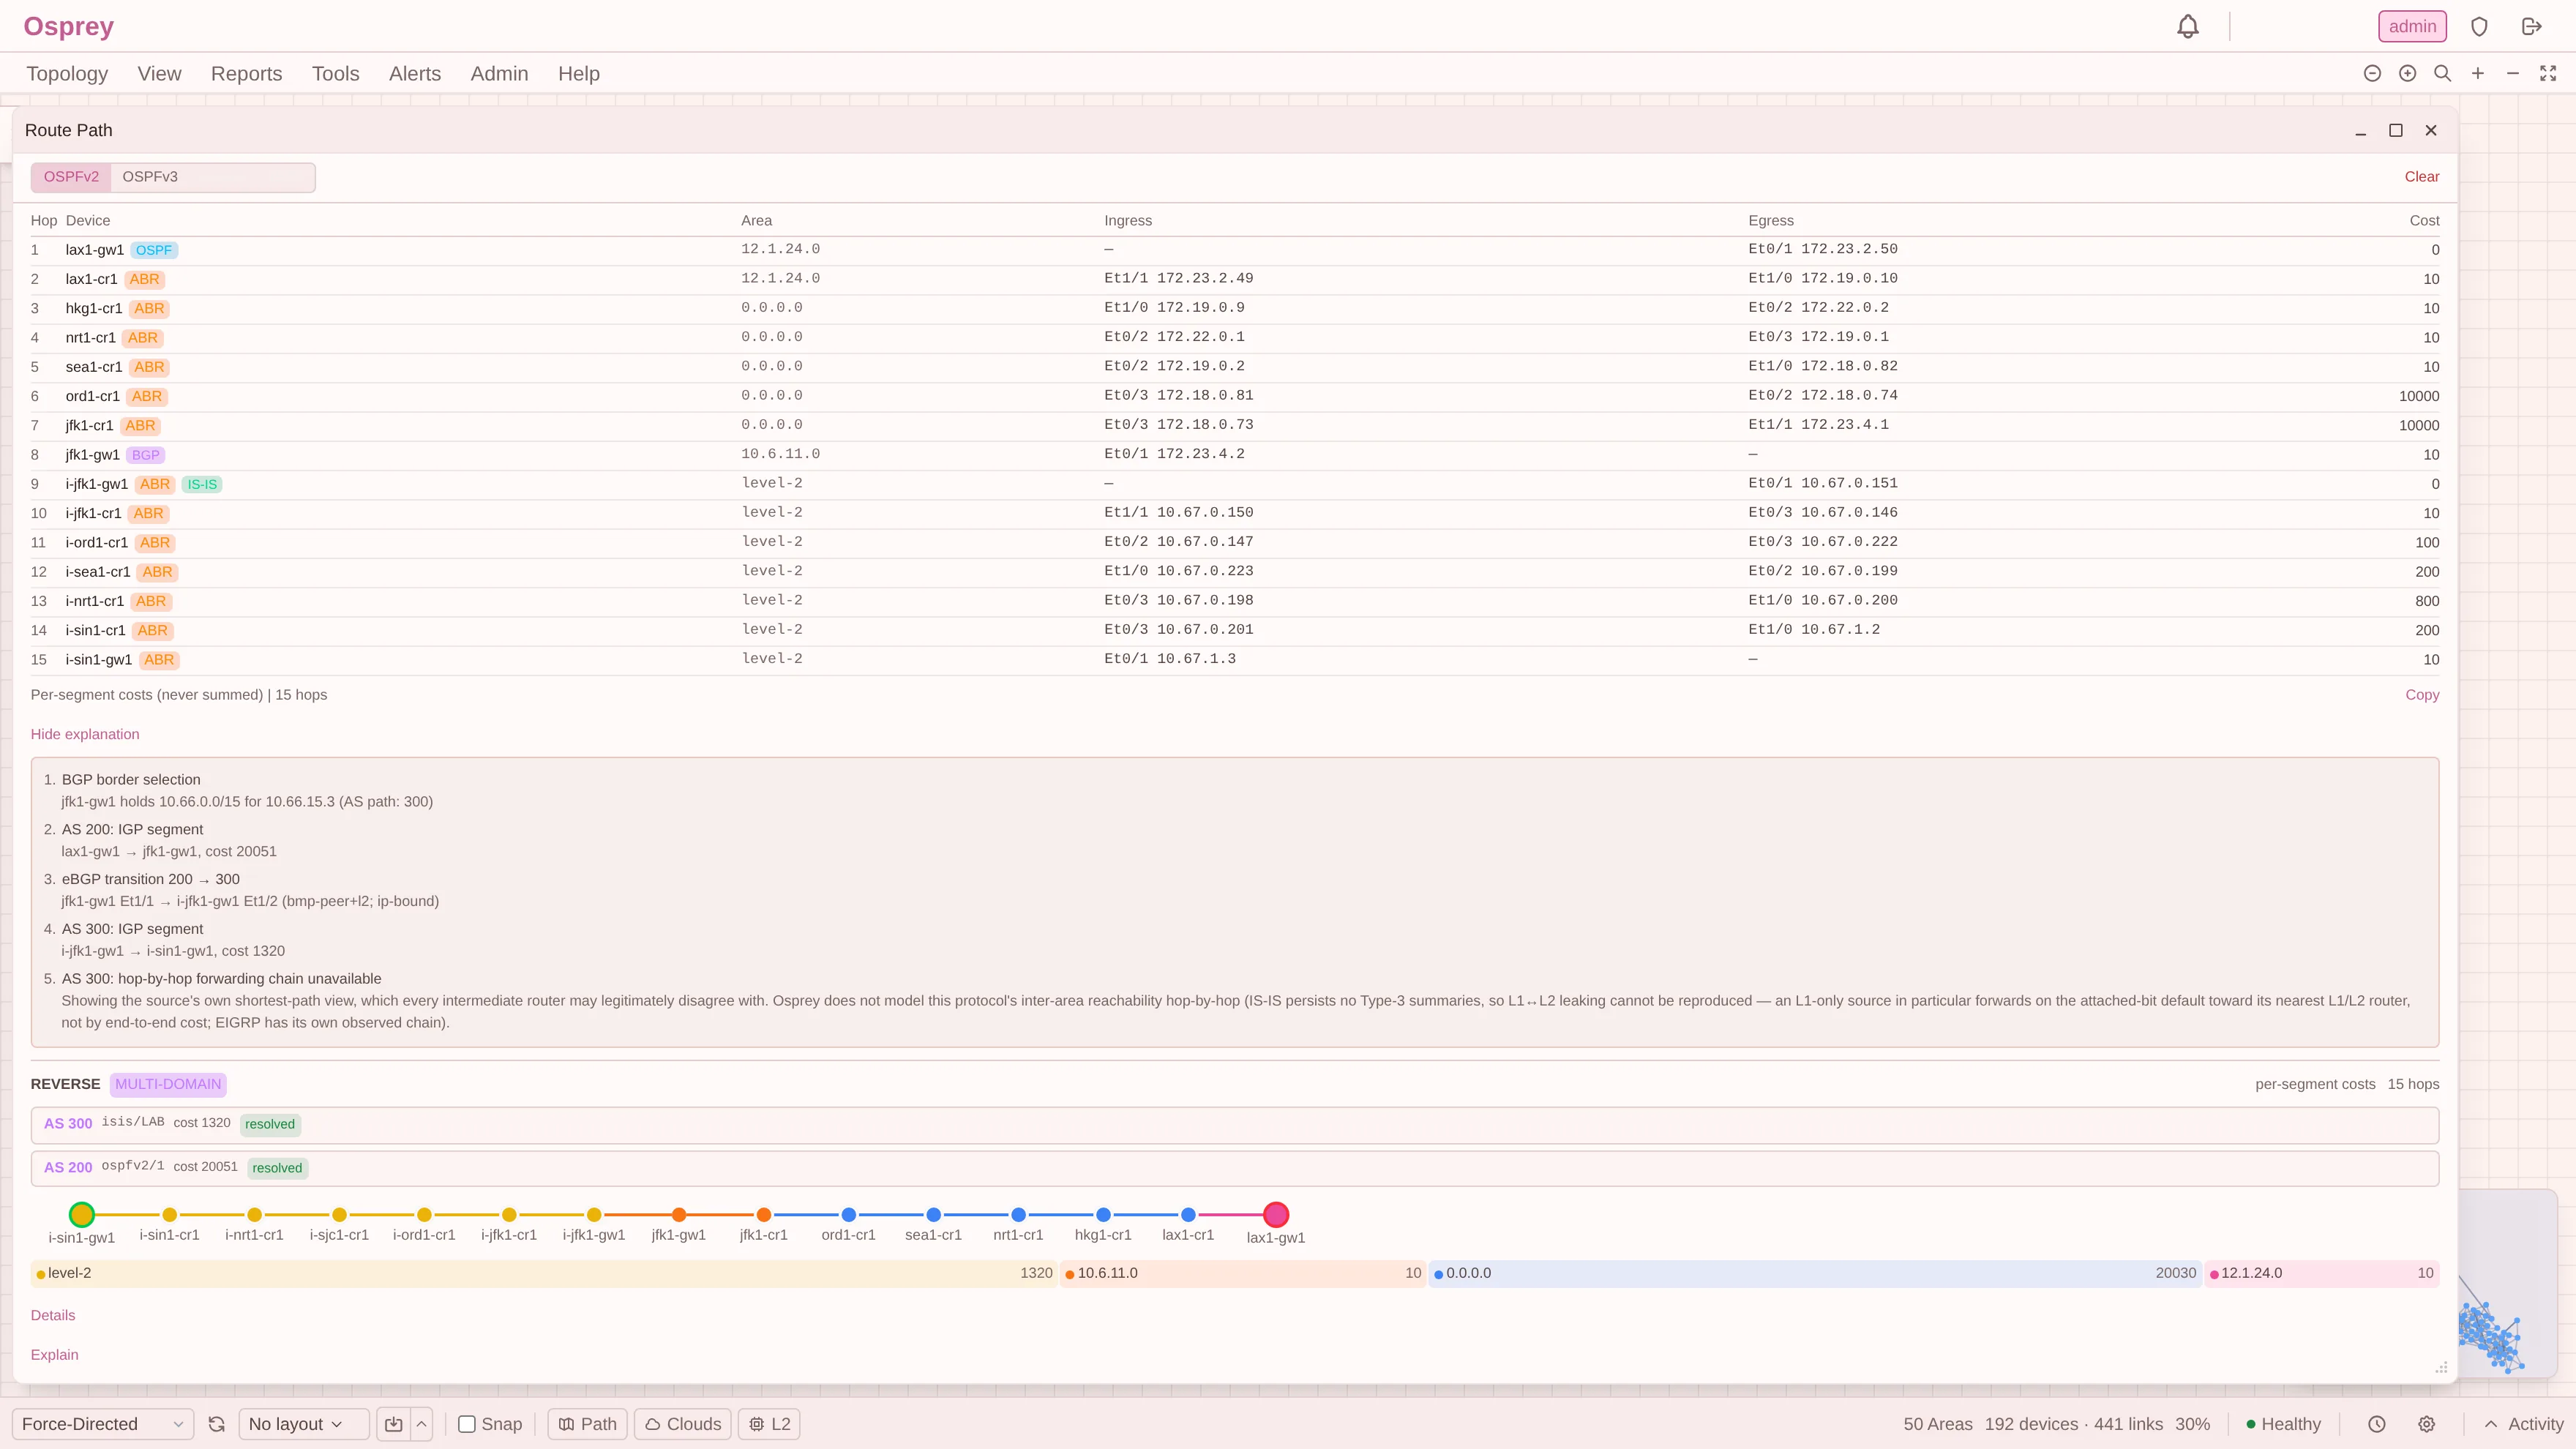The height and width of the screenshot is (1449, 2576).
Task: Open the notifications bell
Action: click(x=2188, y=27)
